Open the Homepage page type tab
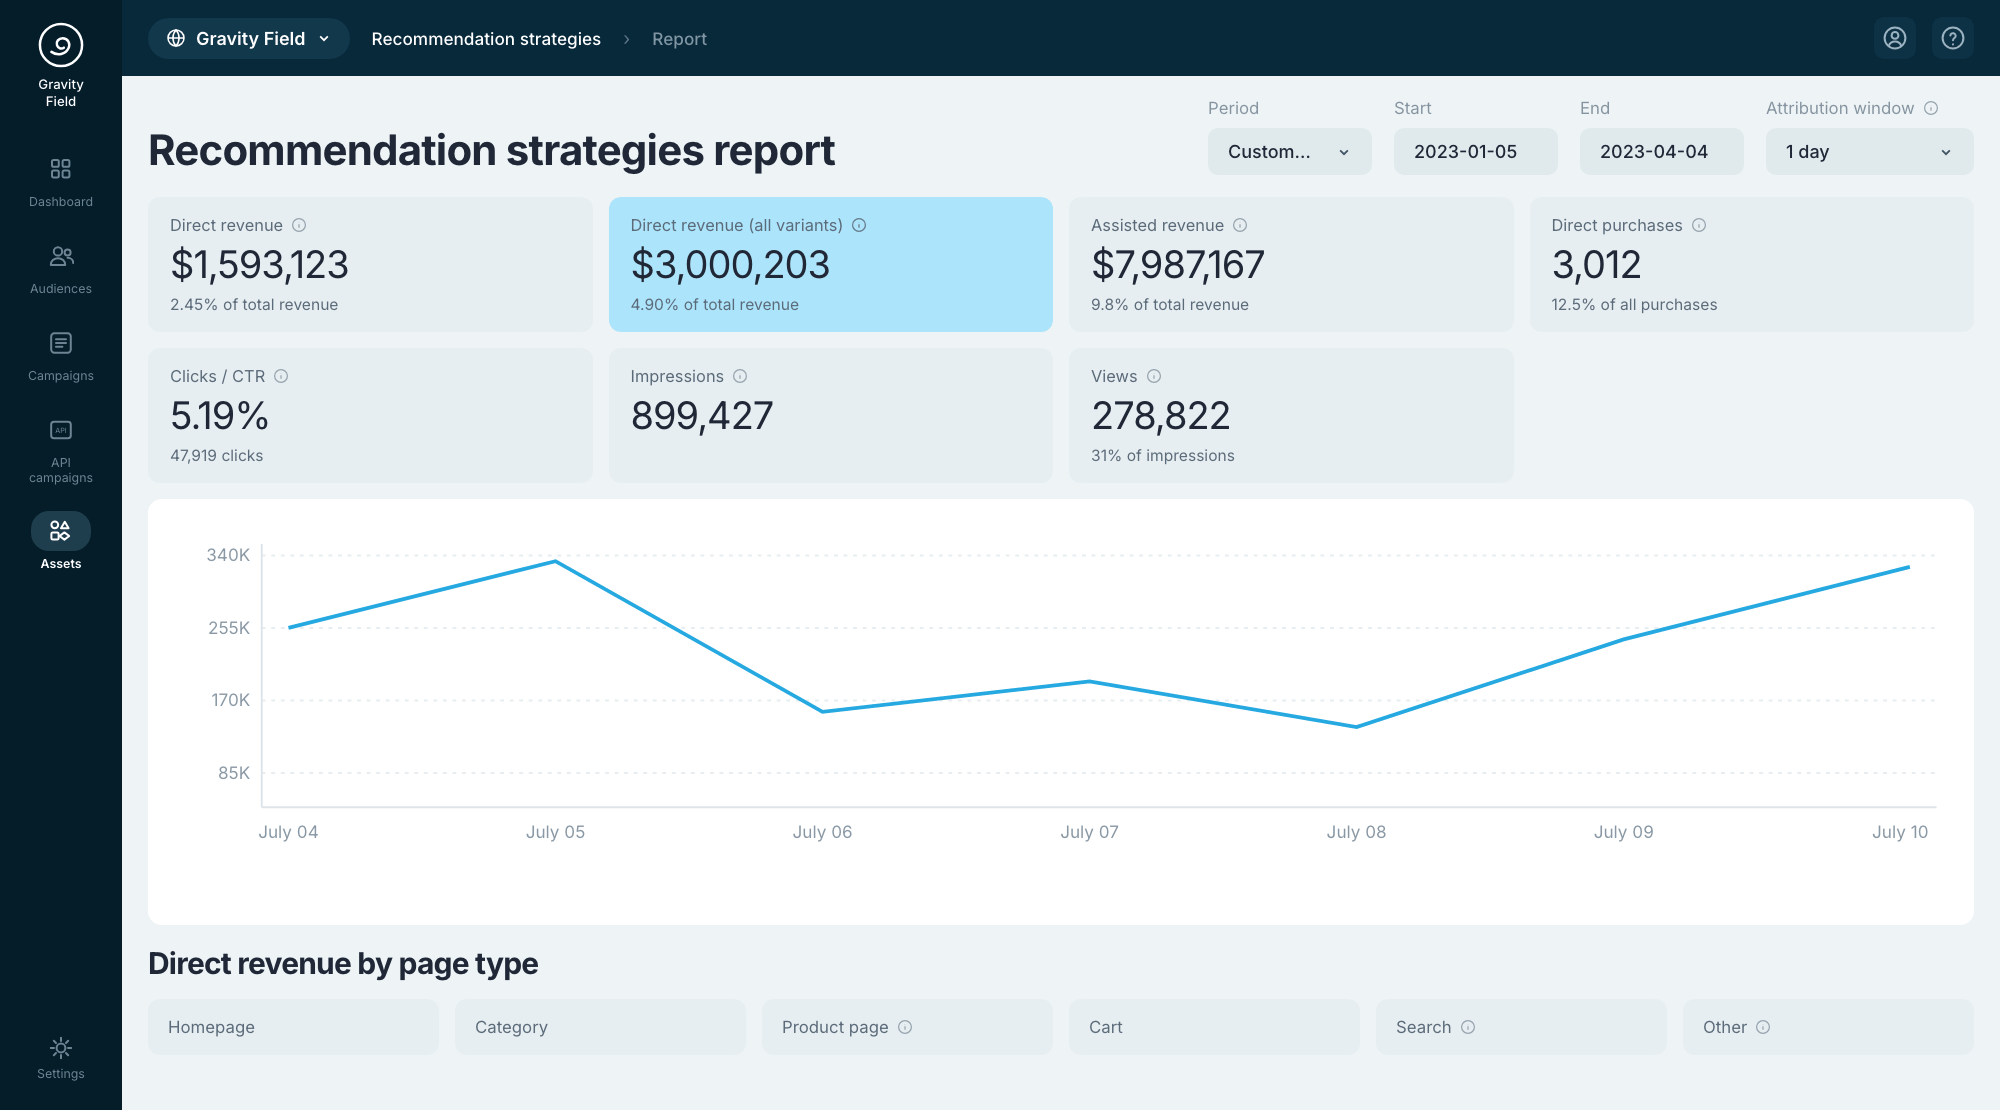Viewport: 2000px width, 1110px height. [293, 1027]
